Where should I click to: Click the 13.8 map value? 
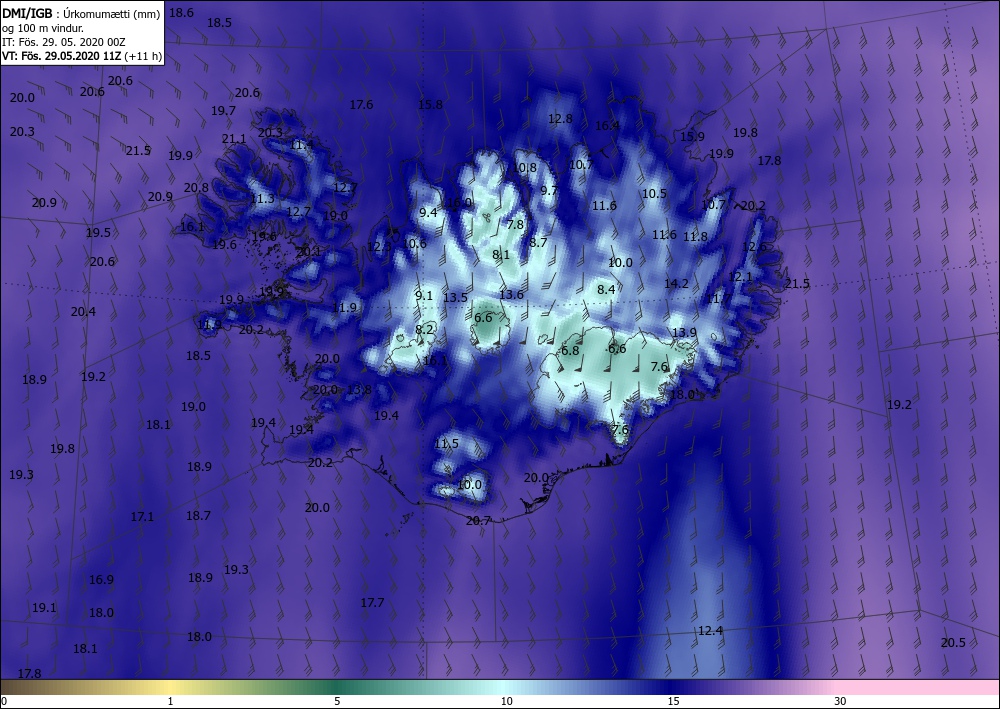[x=359, y=390]
